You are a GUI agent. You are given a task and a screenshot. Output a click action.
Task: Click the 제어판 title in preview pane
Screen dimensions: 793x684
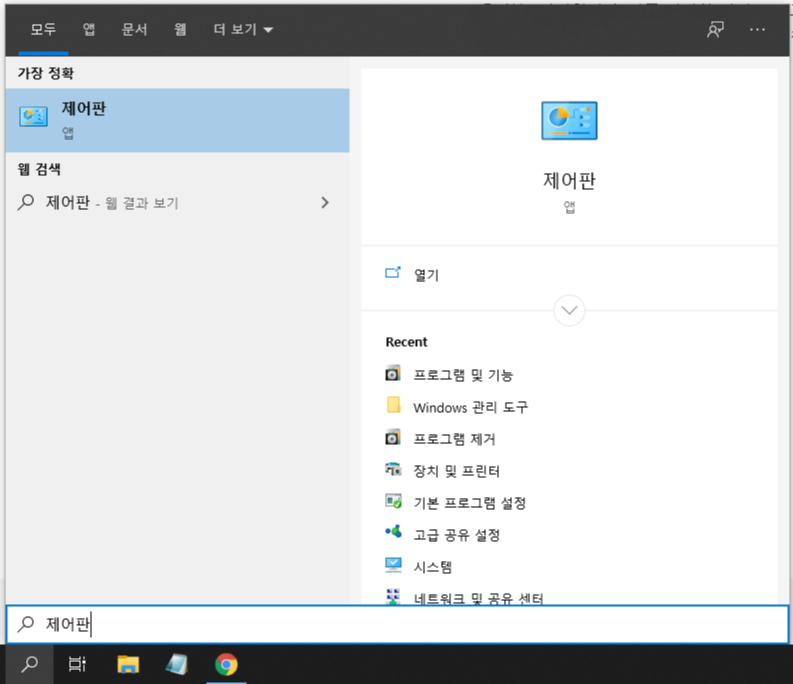pos(569,181)
